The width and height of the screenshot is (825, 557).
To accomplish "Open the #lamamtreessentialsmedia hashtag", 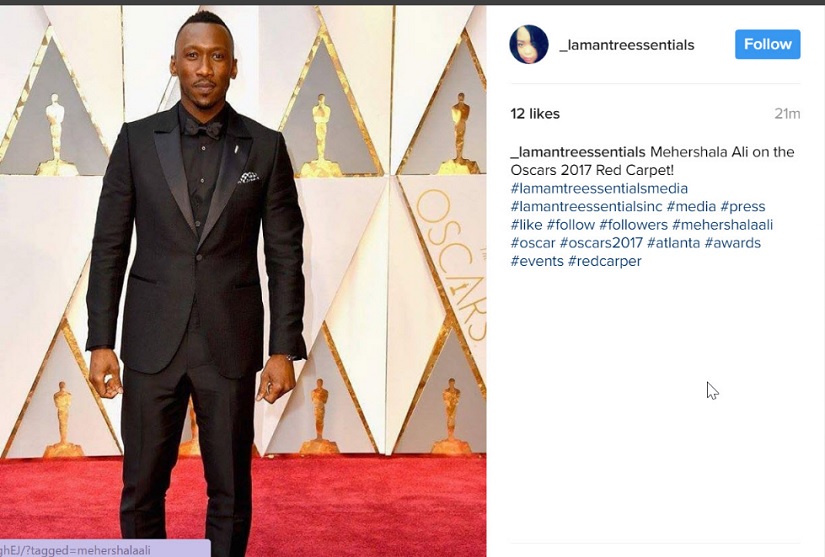I will pos(599,188).
